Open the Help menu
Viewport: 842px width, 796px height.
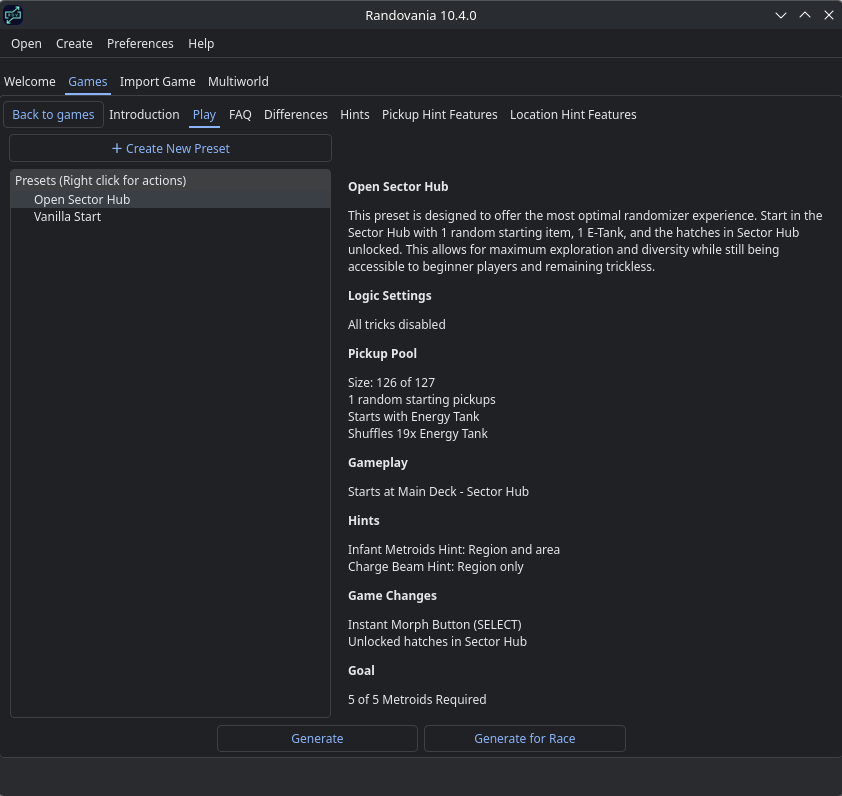[201, 44]
